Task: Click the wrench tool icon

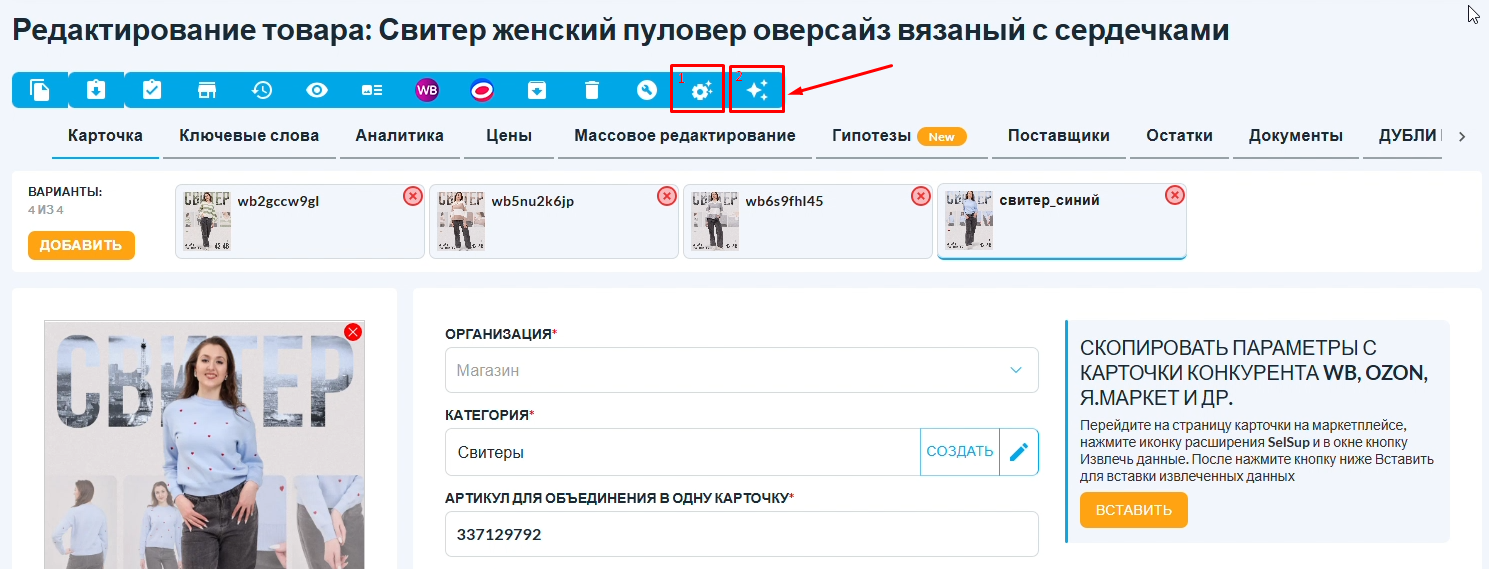Action: point(647,90)
